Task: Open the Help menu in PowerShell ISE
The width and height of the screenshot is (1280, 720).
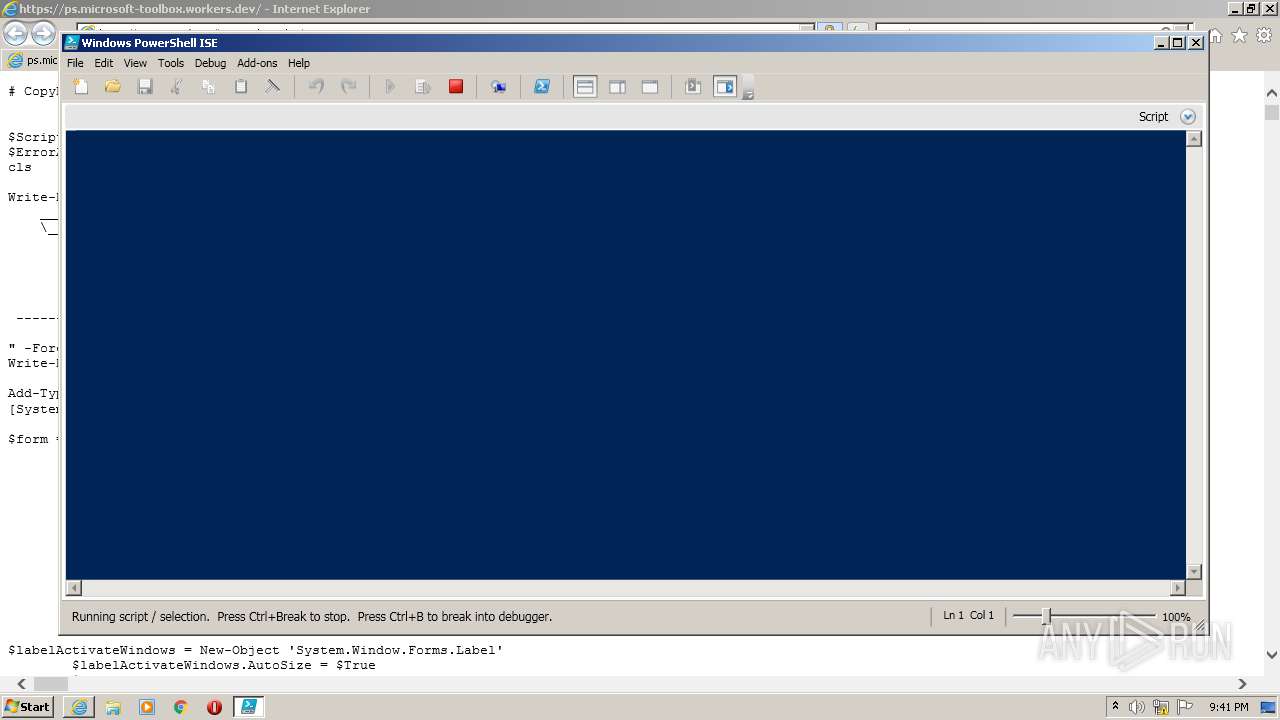Action: coord(299,63)
